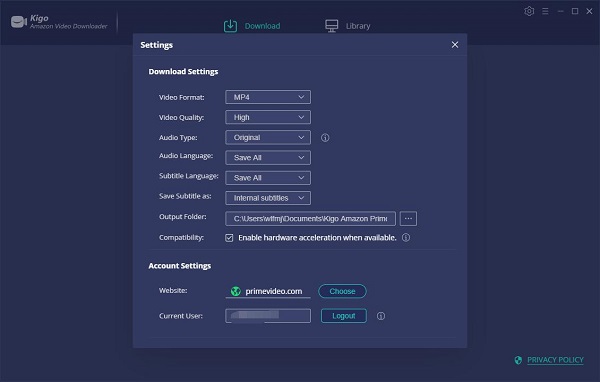Viewport: 600px width, 382px height.
Task: Click the Privacy Policy shield icon
Action: coord(518,360)
